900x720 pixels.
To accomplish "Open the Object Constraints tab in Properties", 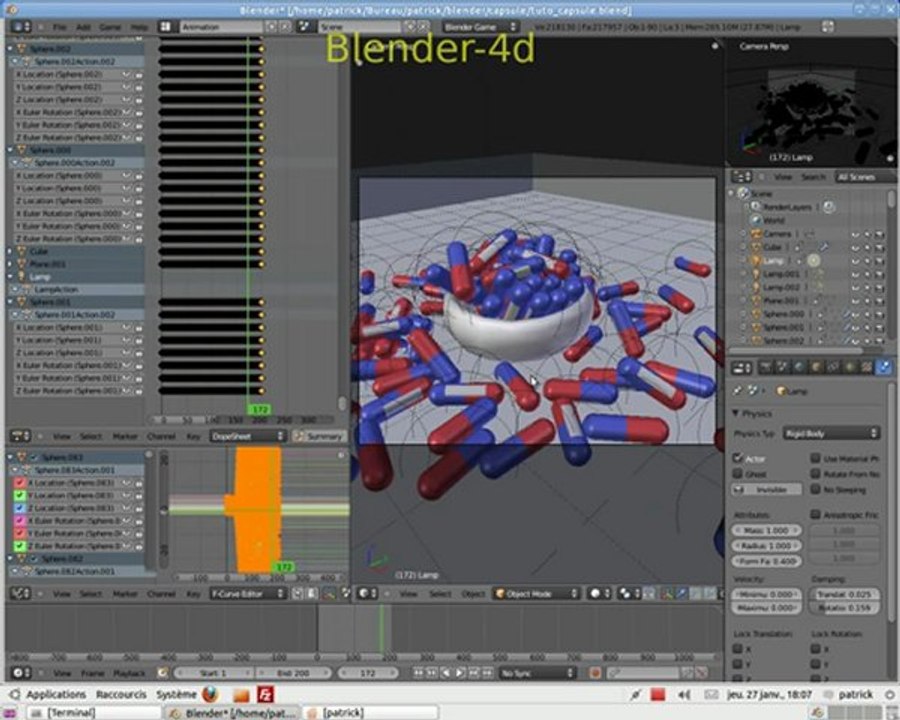I will (x=833, y=367).
